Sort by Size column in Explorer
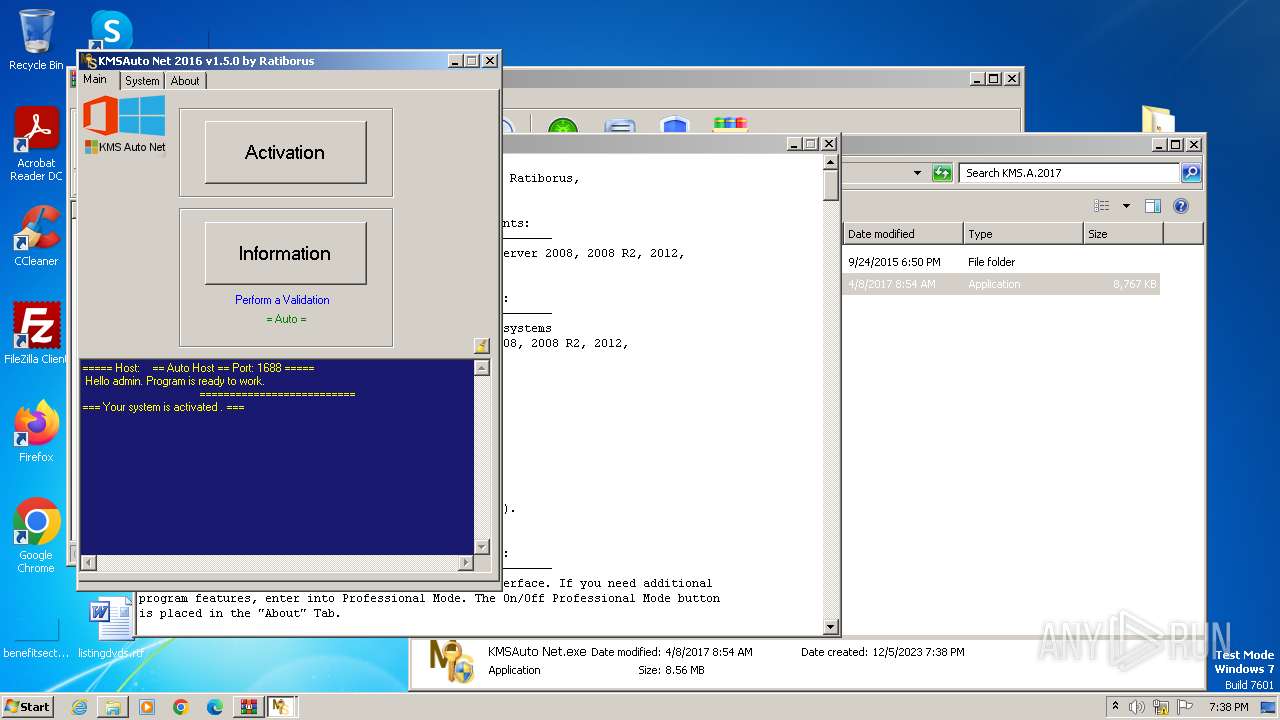Image resolution: width=1280 pixels, height=720 pixels. (x=1123, y=234)
